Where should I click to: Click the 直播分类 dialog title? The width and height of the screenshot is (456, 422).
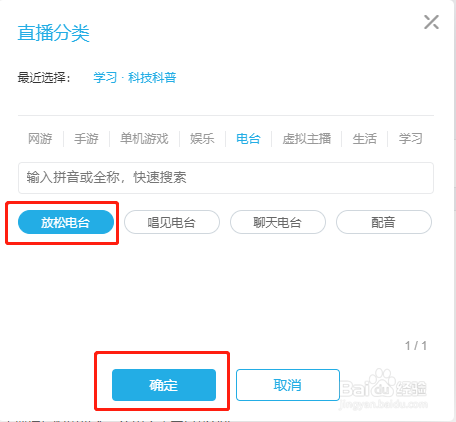tap(53, 33)
